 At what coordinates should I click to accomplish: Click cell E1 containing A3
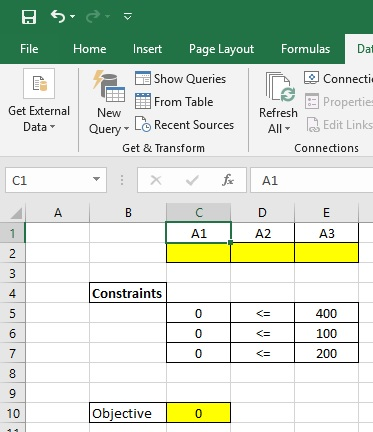pyautogui.click(x=327, y=233)
